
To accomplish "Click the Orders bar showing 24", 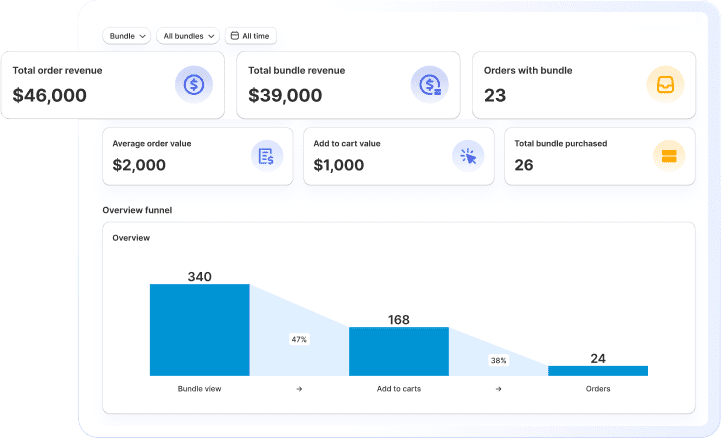I will [597, 370].
